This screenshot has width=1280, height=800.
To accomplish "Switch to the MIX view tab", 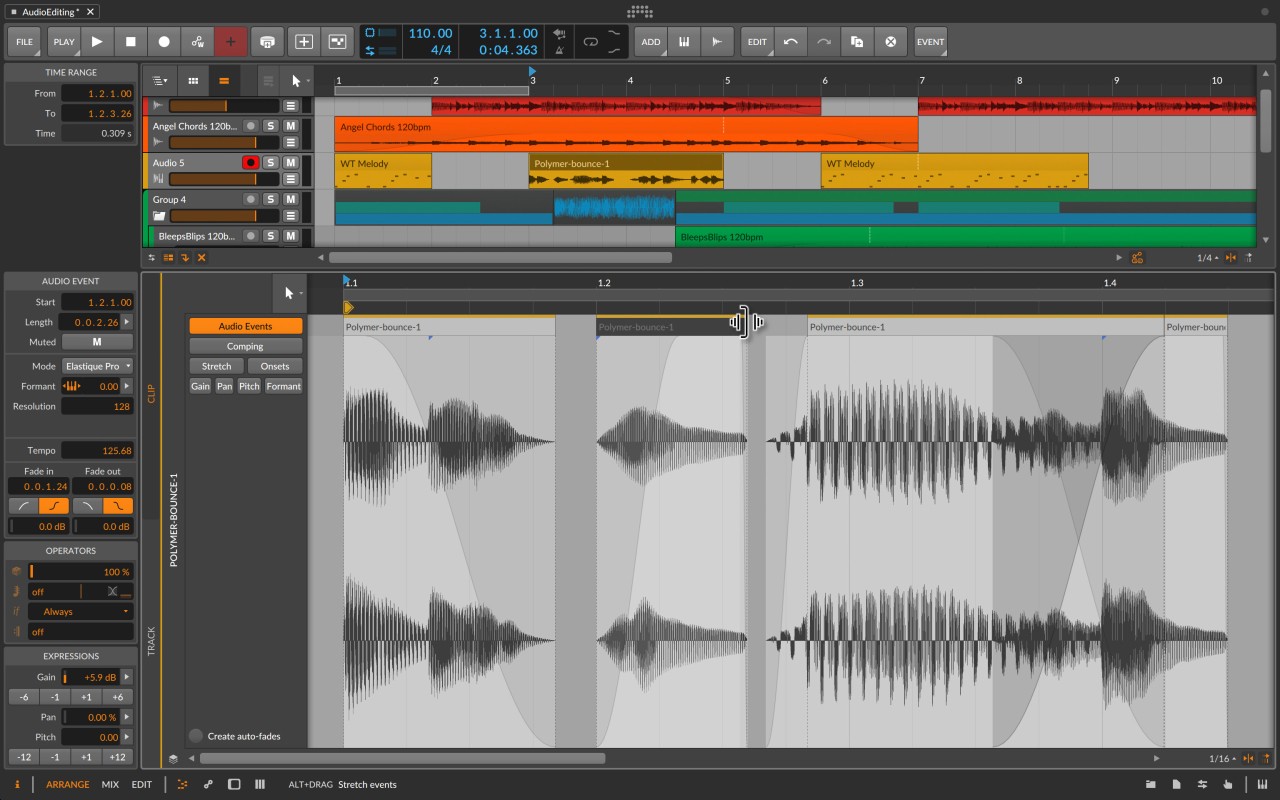I will coord(110,784).
